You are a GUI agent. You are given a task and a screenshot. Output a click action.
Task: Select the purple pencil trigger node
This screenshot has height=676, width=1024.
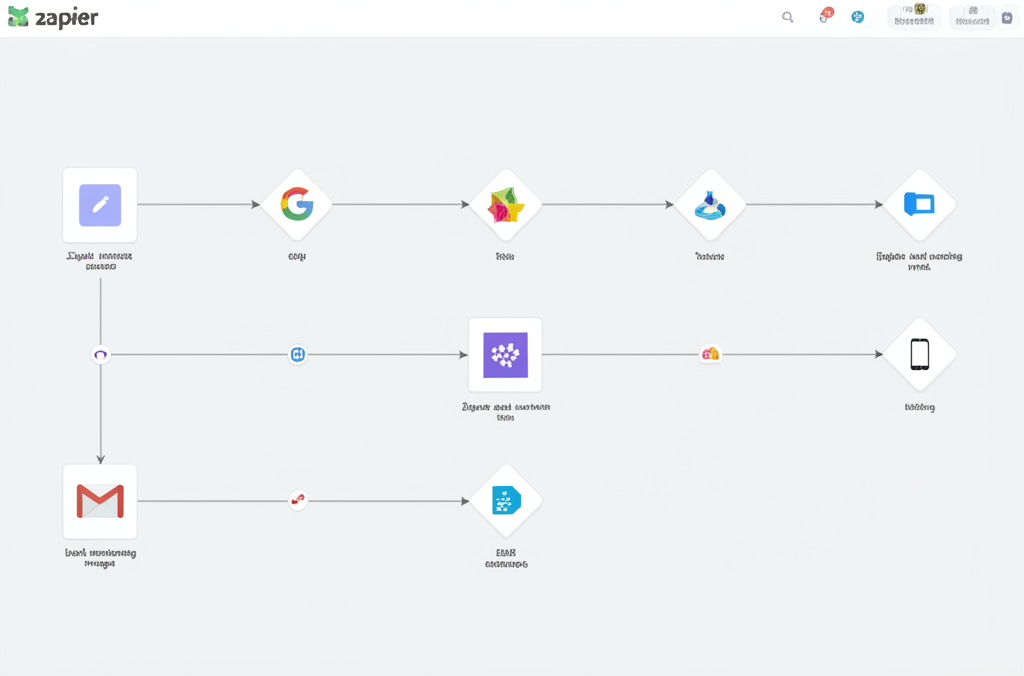click(x=100, y=205)
